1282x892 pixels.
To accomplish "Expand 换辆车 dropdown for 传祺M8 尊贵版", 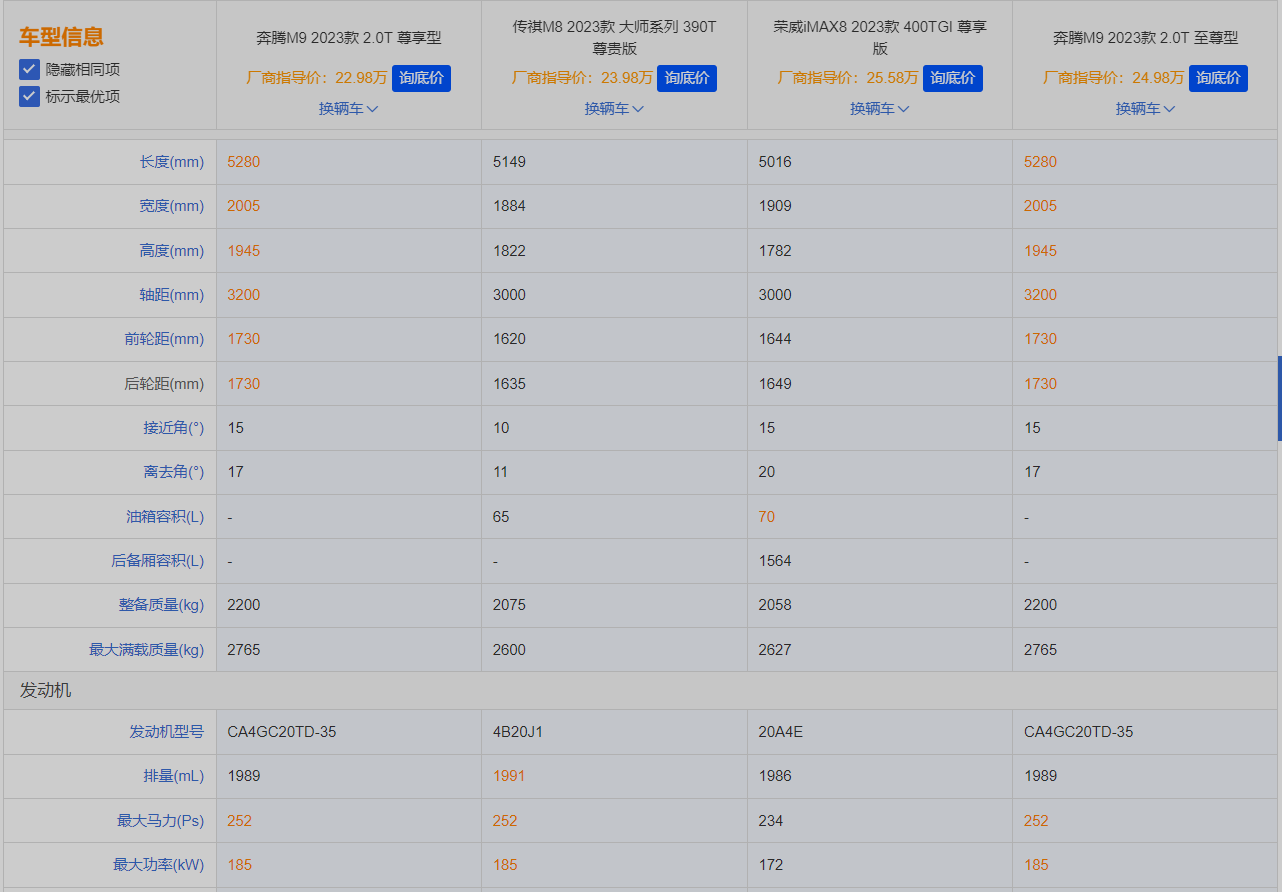I will click(x=614, y=109).
